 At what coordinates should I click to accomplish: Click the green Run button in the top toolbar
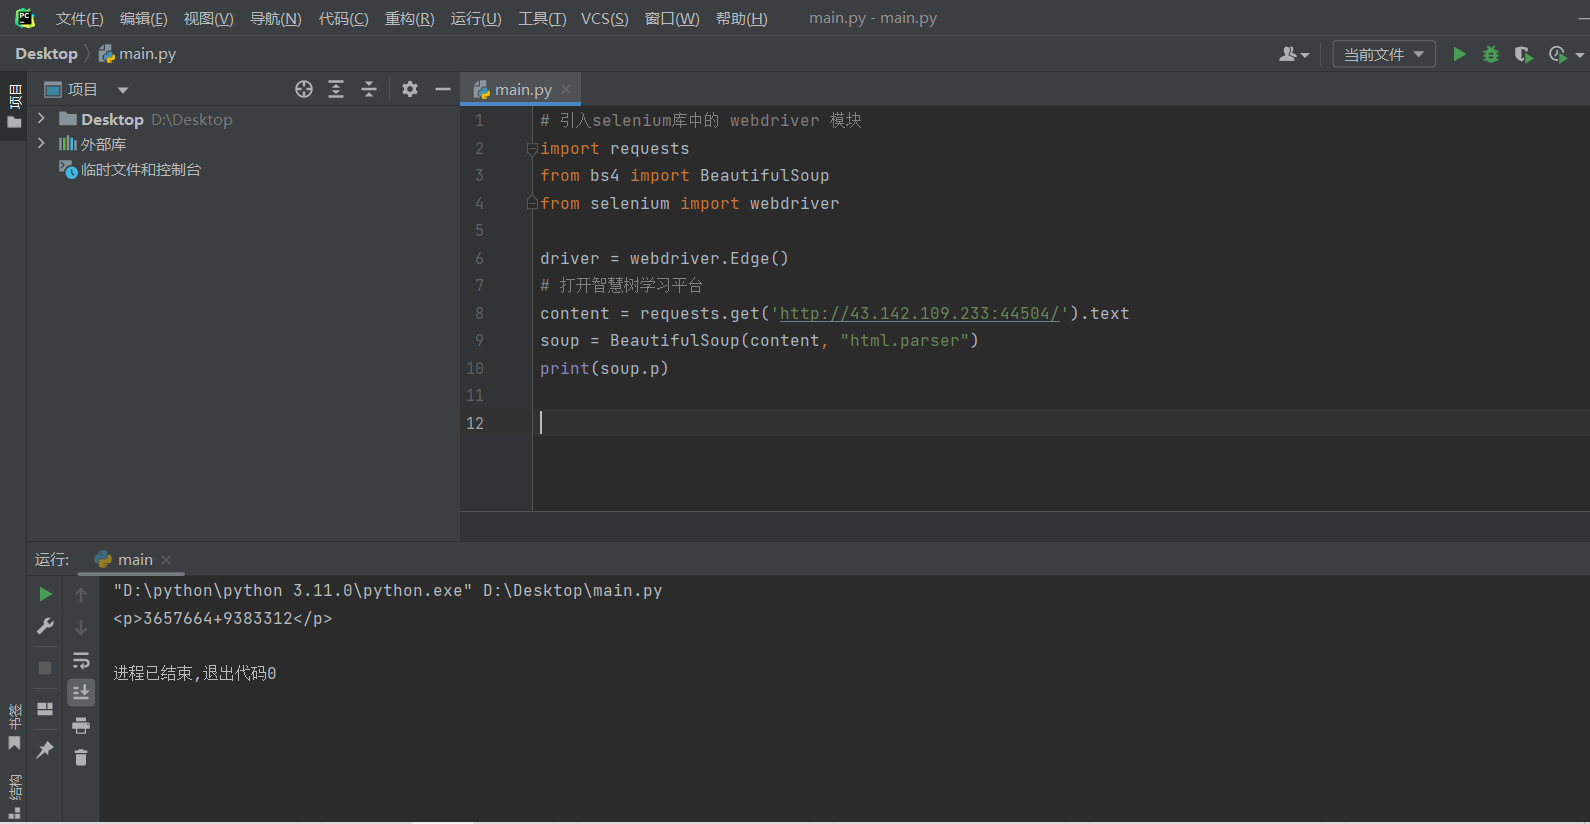tap(1459, 54)
